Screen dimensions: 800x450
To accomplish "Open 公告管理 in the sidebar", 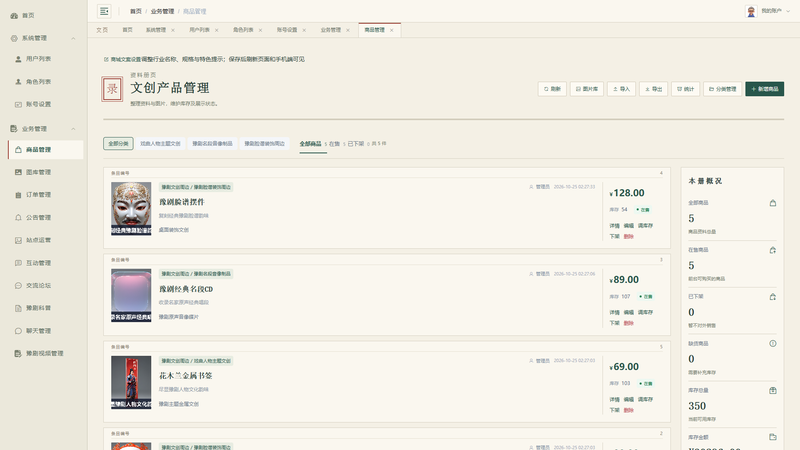I will pyautogui.click(x=38, y=217).
